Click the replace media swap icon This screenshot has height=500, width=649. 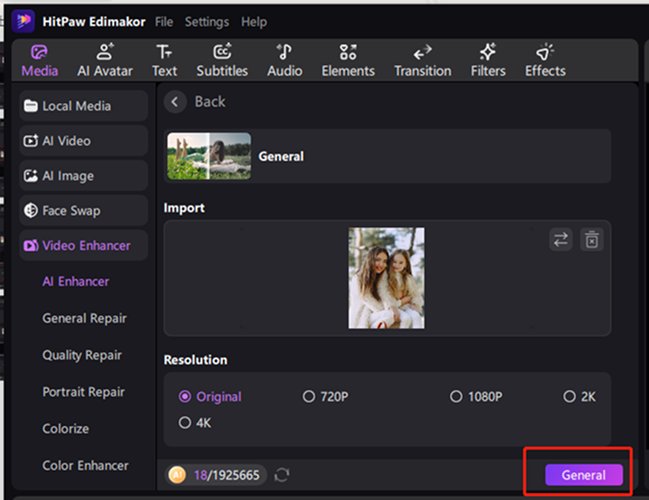[x=561, y=239]
